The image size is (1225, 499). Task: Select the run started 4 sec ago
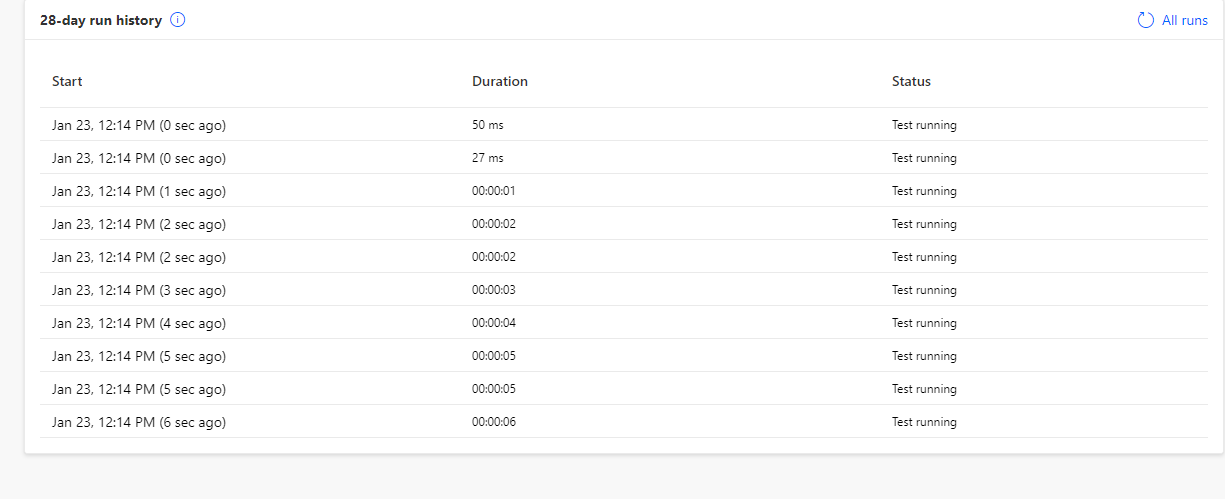point(139,323)
